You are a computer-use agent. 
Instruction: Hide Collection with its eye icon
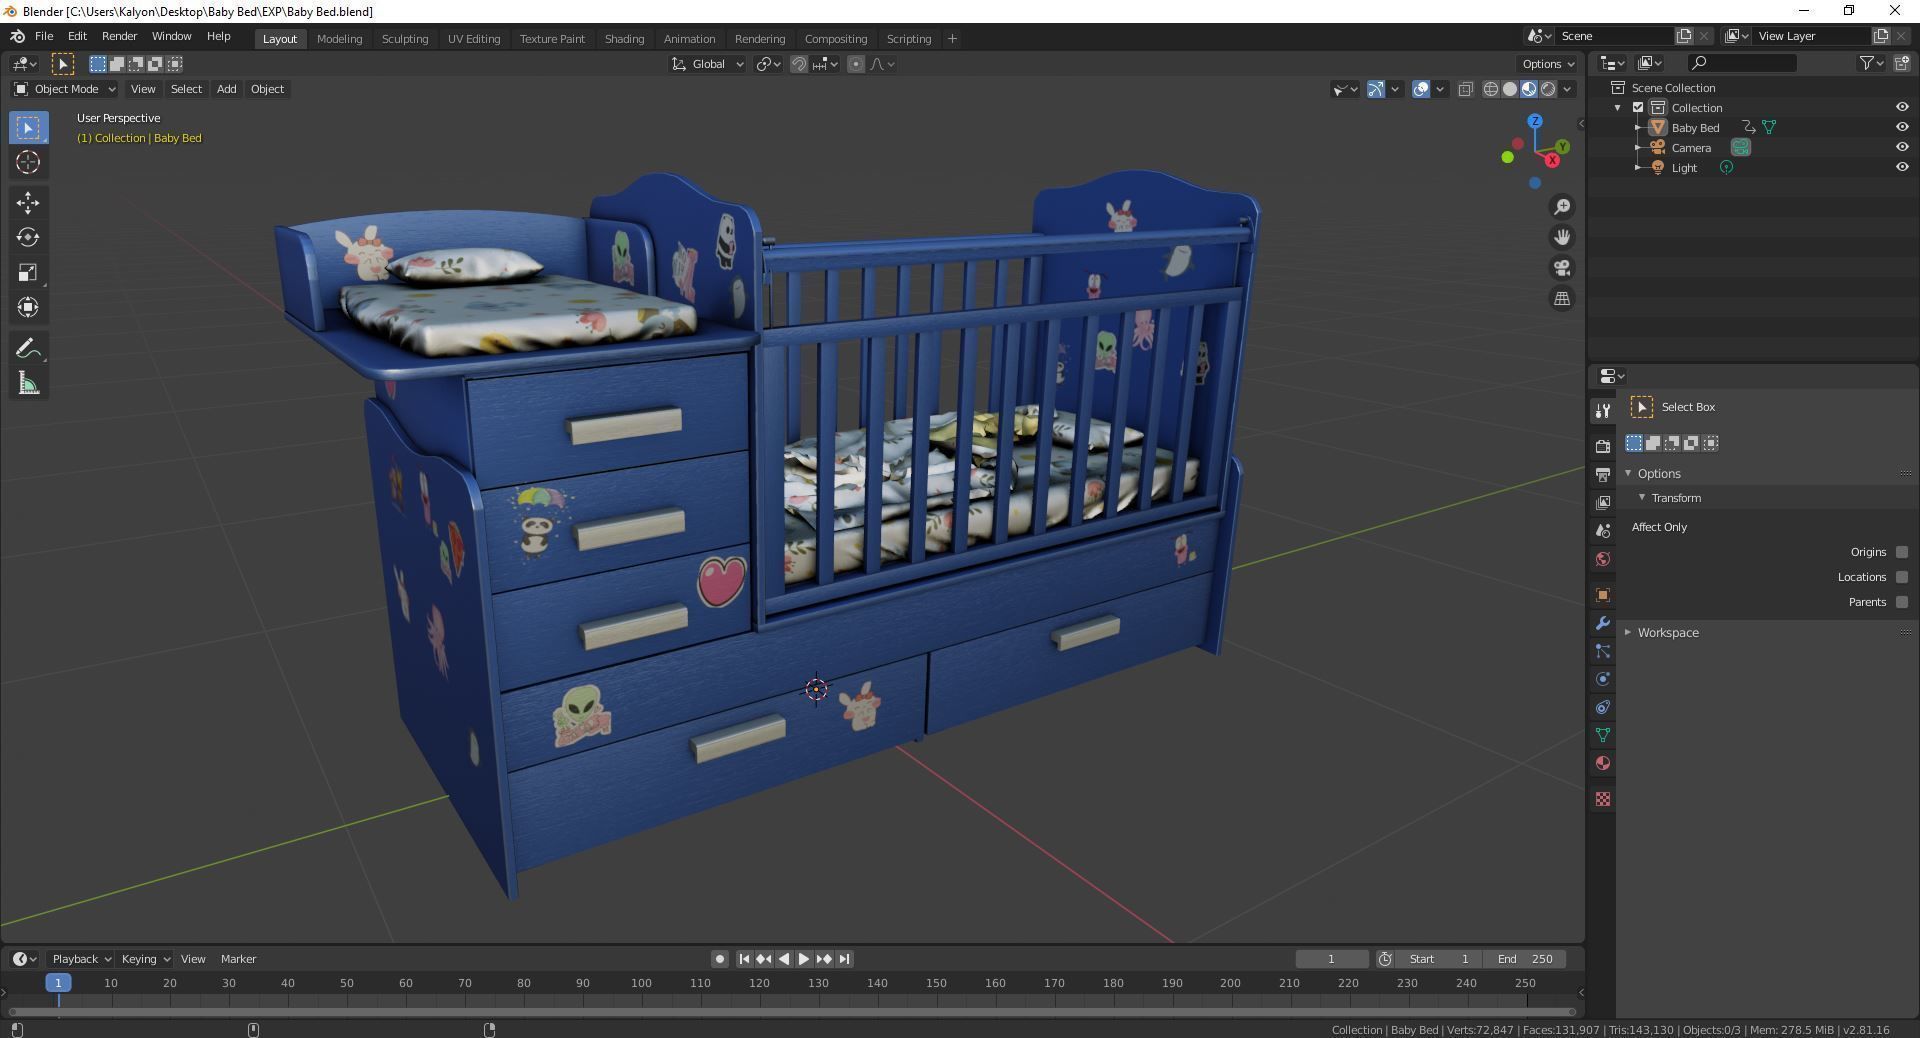[x=1902, y=107]
